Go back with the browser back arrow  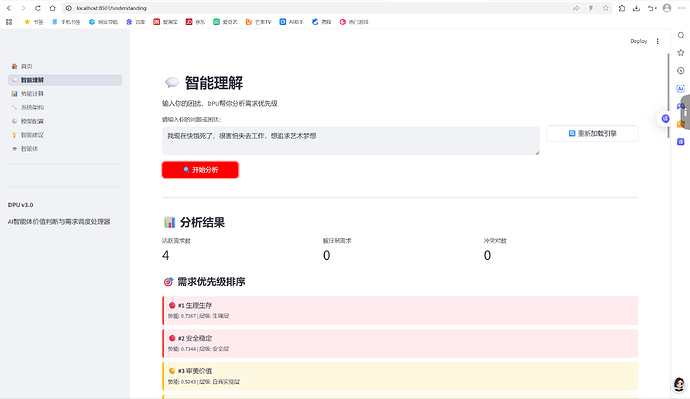[9, 8]
